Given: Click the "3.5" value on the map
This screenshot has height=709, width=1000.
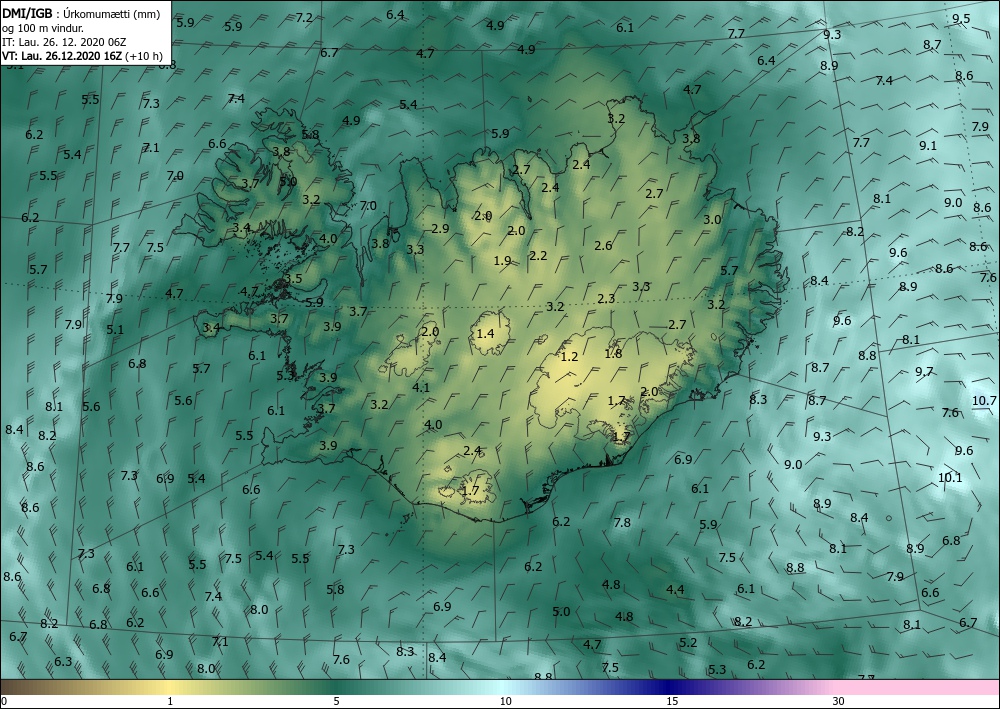Looking at the screenshot, I should [x=293, y=278].
